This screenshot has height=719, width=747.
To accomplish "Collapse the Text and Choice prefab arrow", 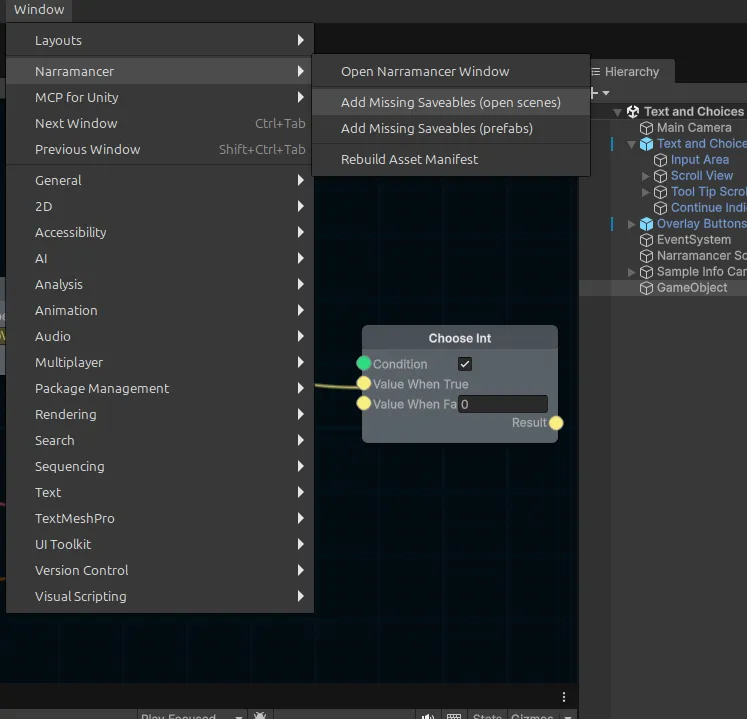I will (x=631, y=144).
